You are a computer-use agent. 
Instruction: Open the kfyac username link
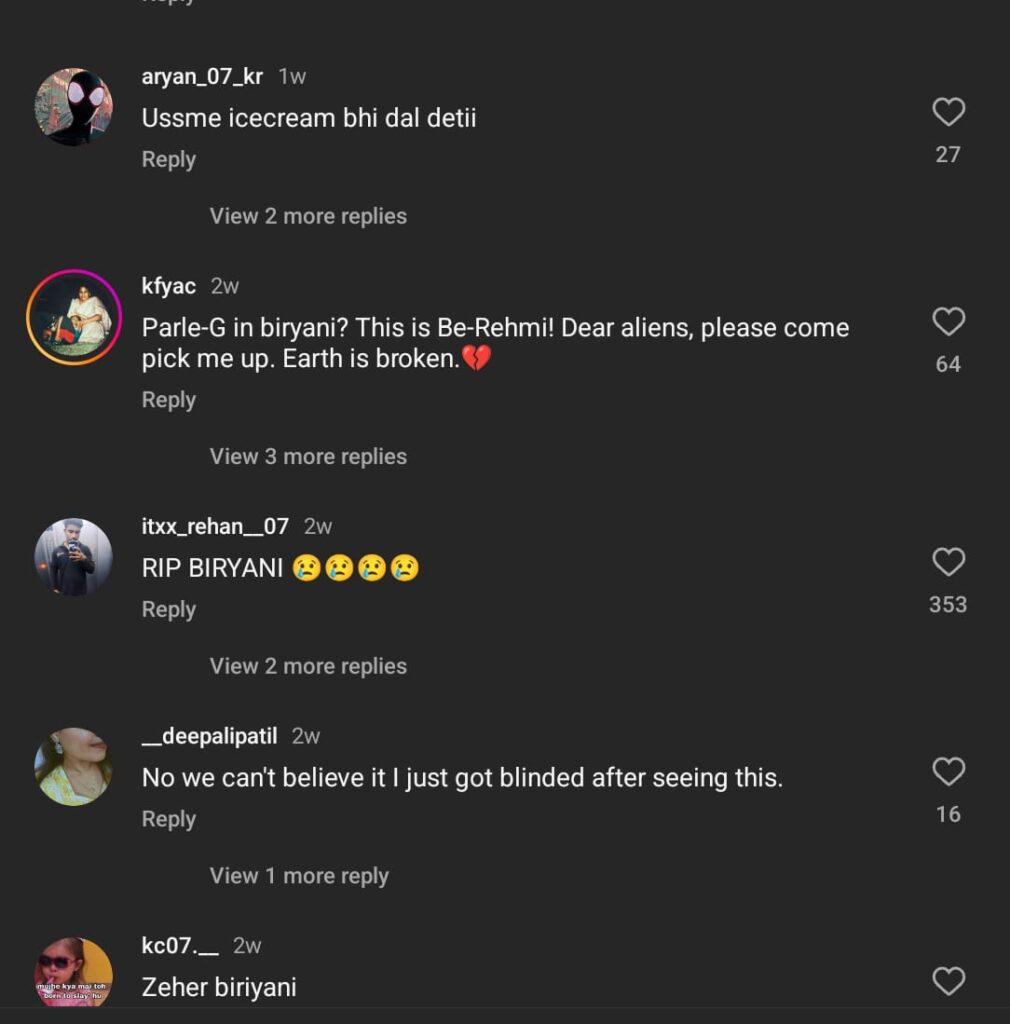169,286
